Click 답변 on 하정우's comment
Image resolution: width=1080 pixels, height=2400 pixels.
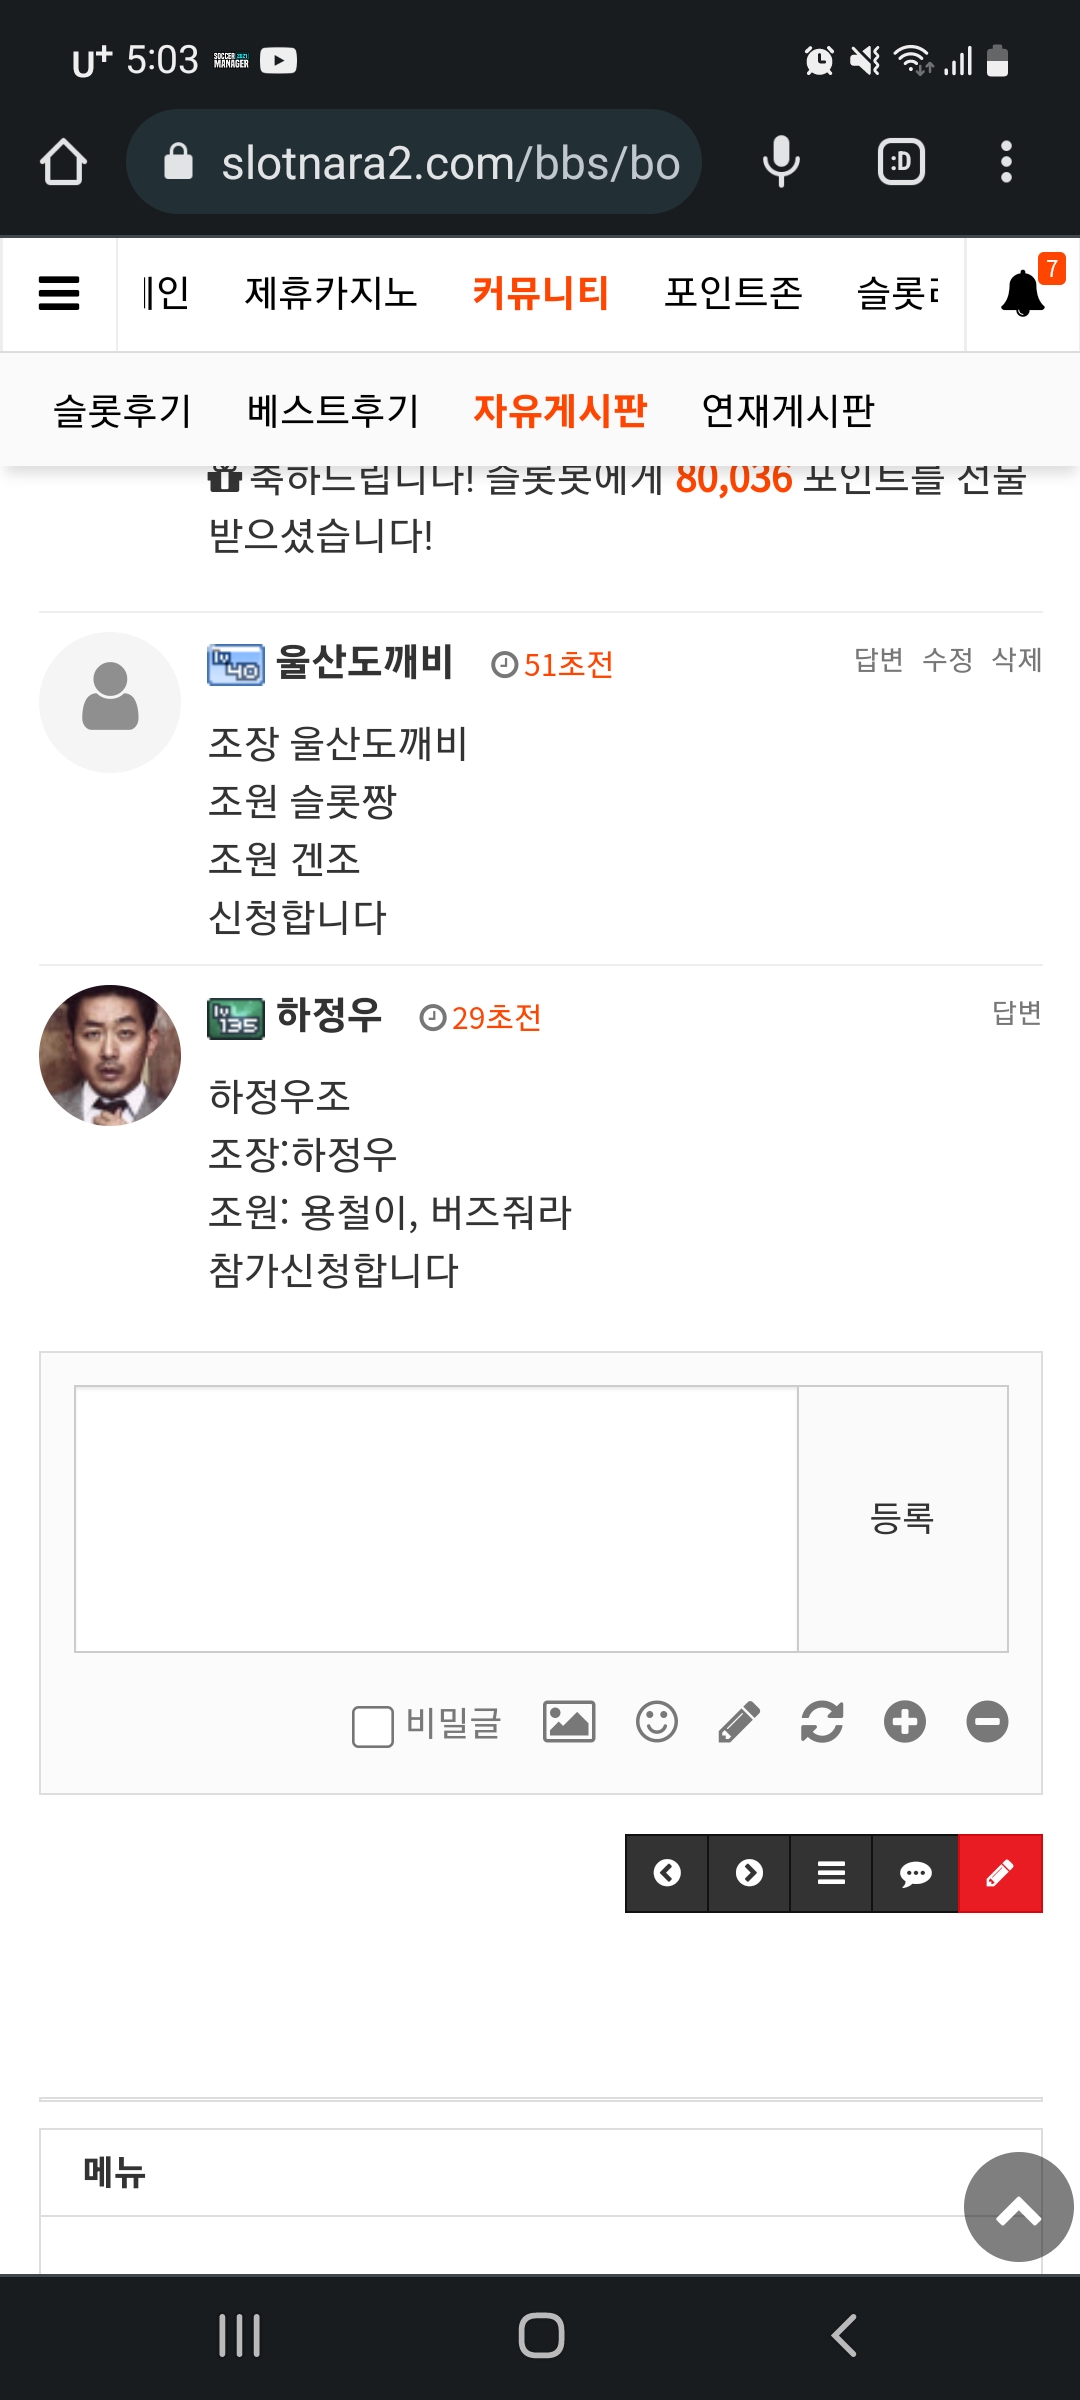point(1017,1013)
